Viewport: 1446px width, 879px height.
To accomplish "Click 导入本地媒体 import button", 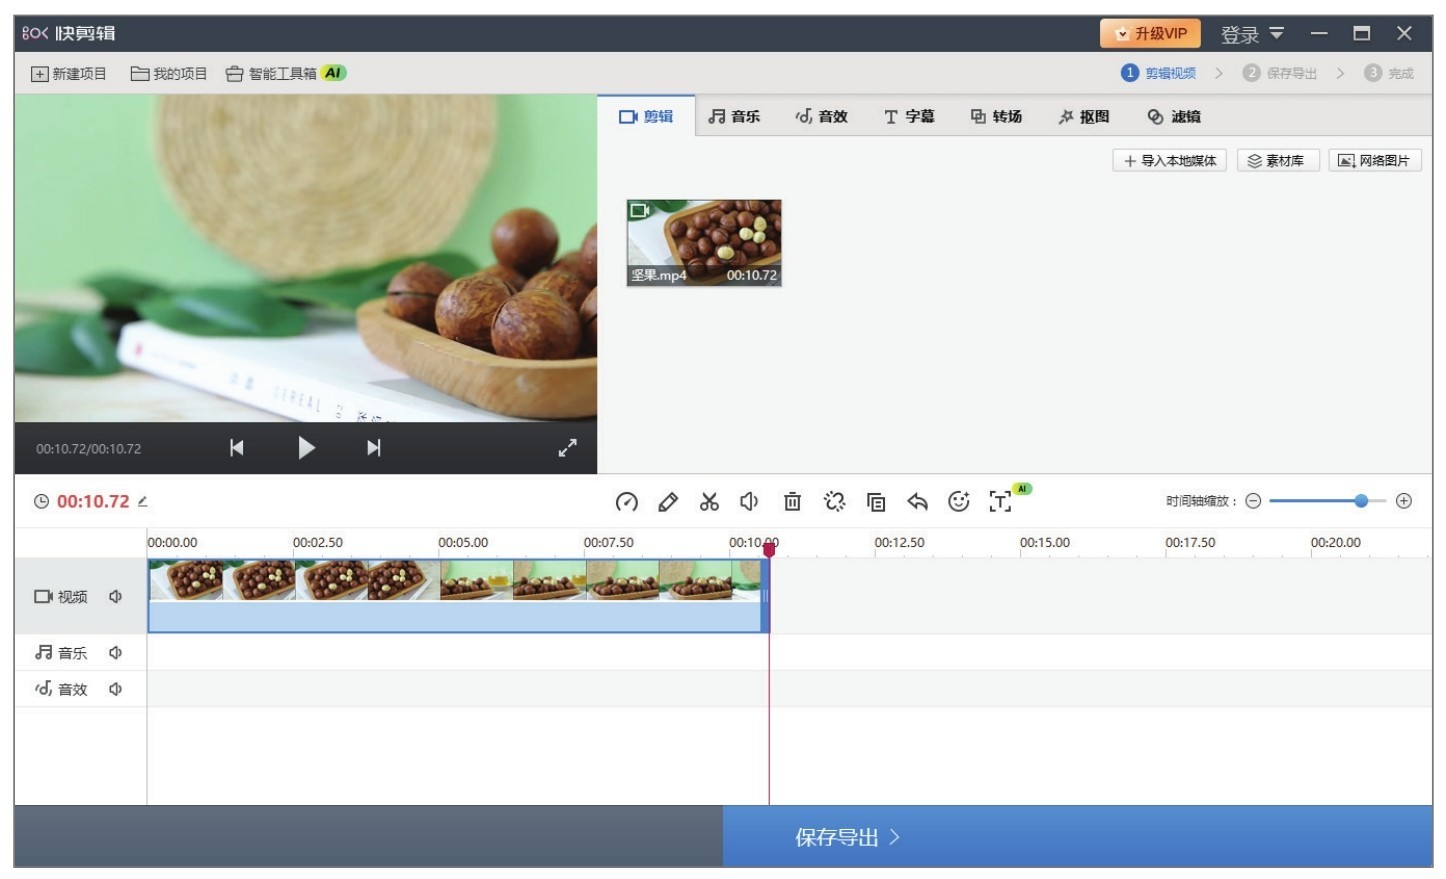I will (x=1169, y=161).
